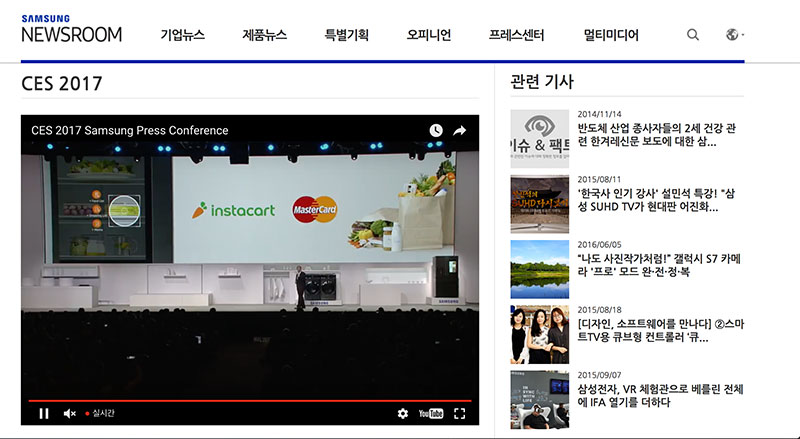Open the search magnifier icon
This screenshot has height=439, width=800.
(x=693, y=35)
